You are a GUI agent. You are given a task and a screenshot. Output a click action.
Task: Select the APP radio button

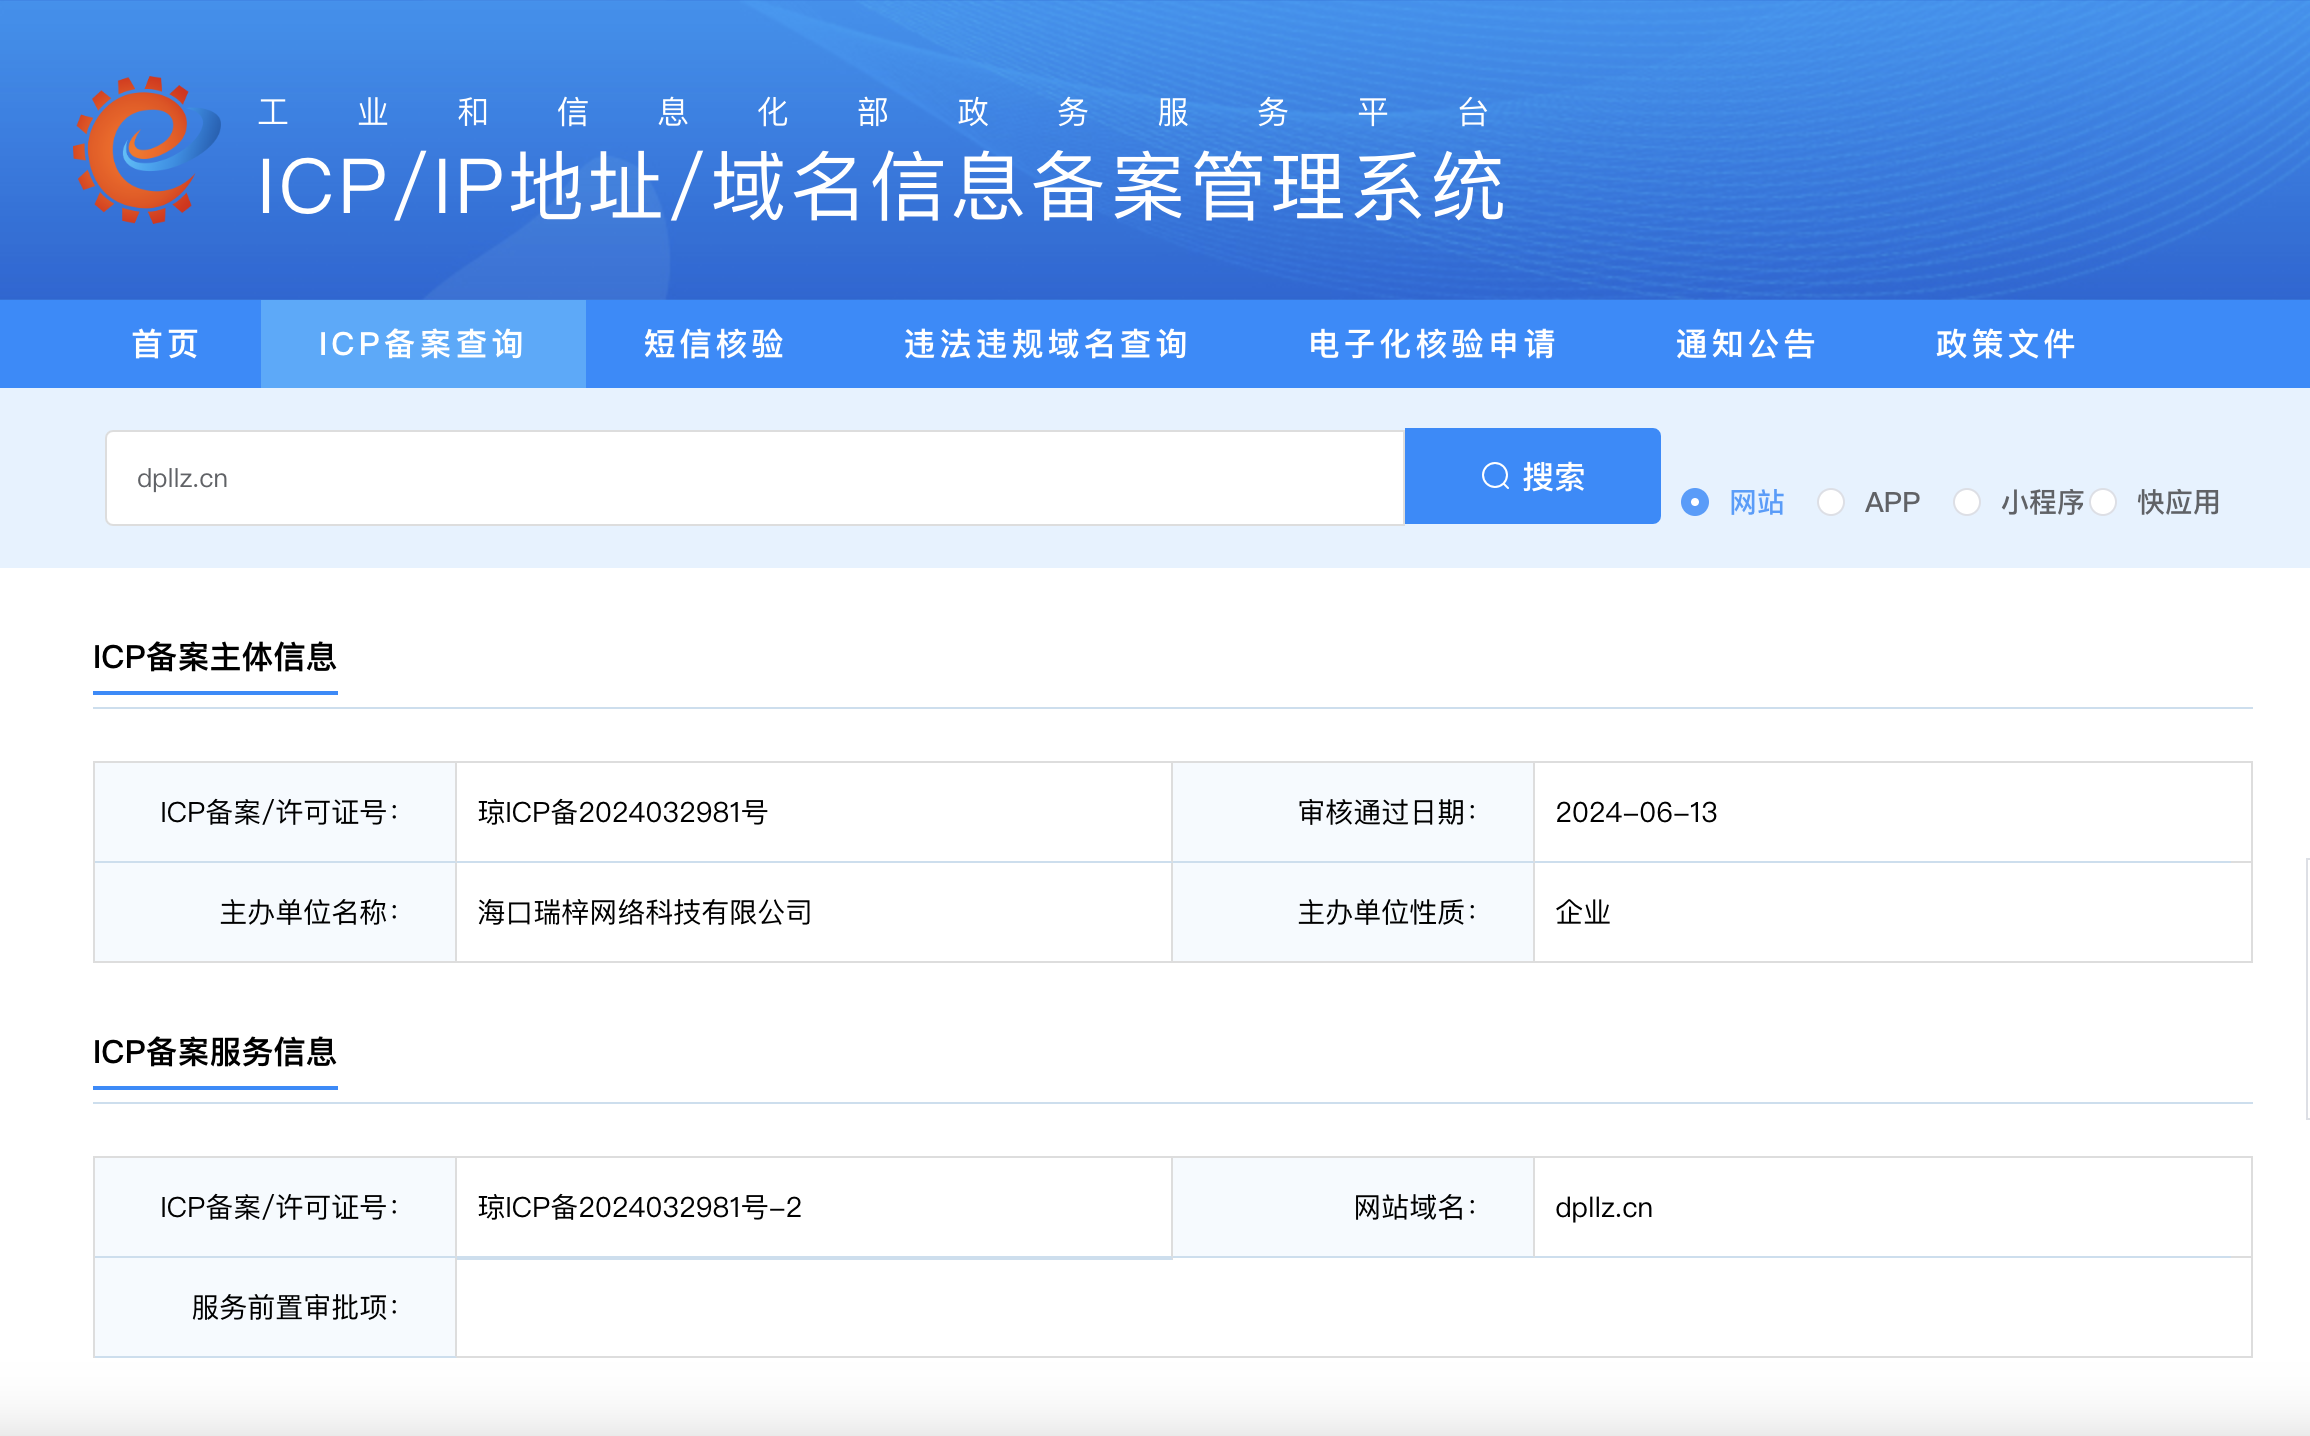1831,502
